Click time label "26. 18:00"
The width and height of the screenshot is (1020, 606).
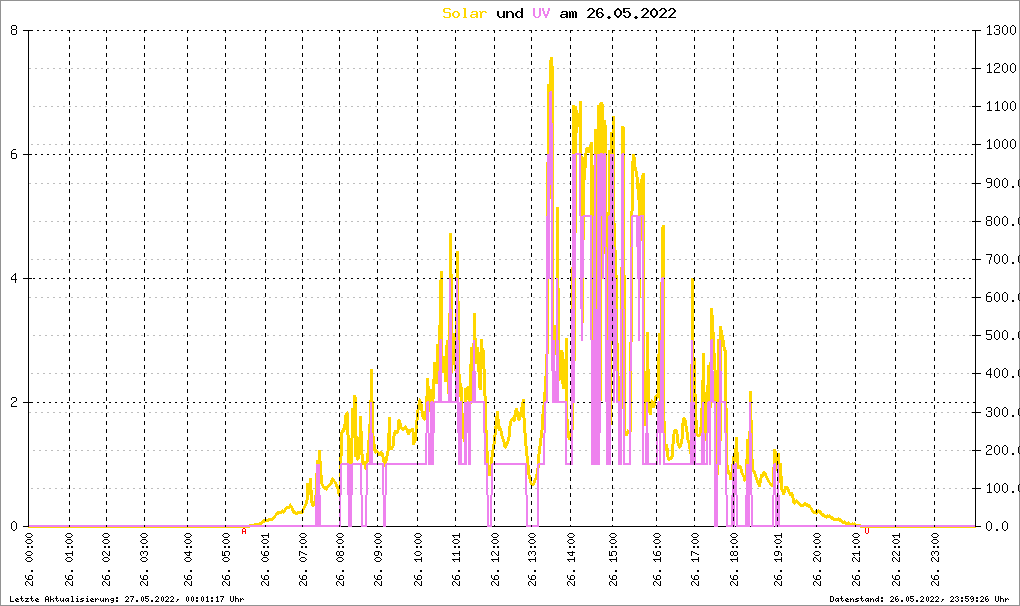click(x=734, y=559)
